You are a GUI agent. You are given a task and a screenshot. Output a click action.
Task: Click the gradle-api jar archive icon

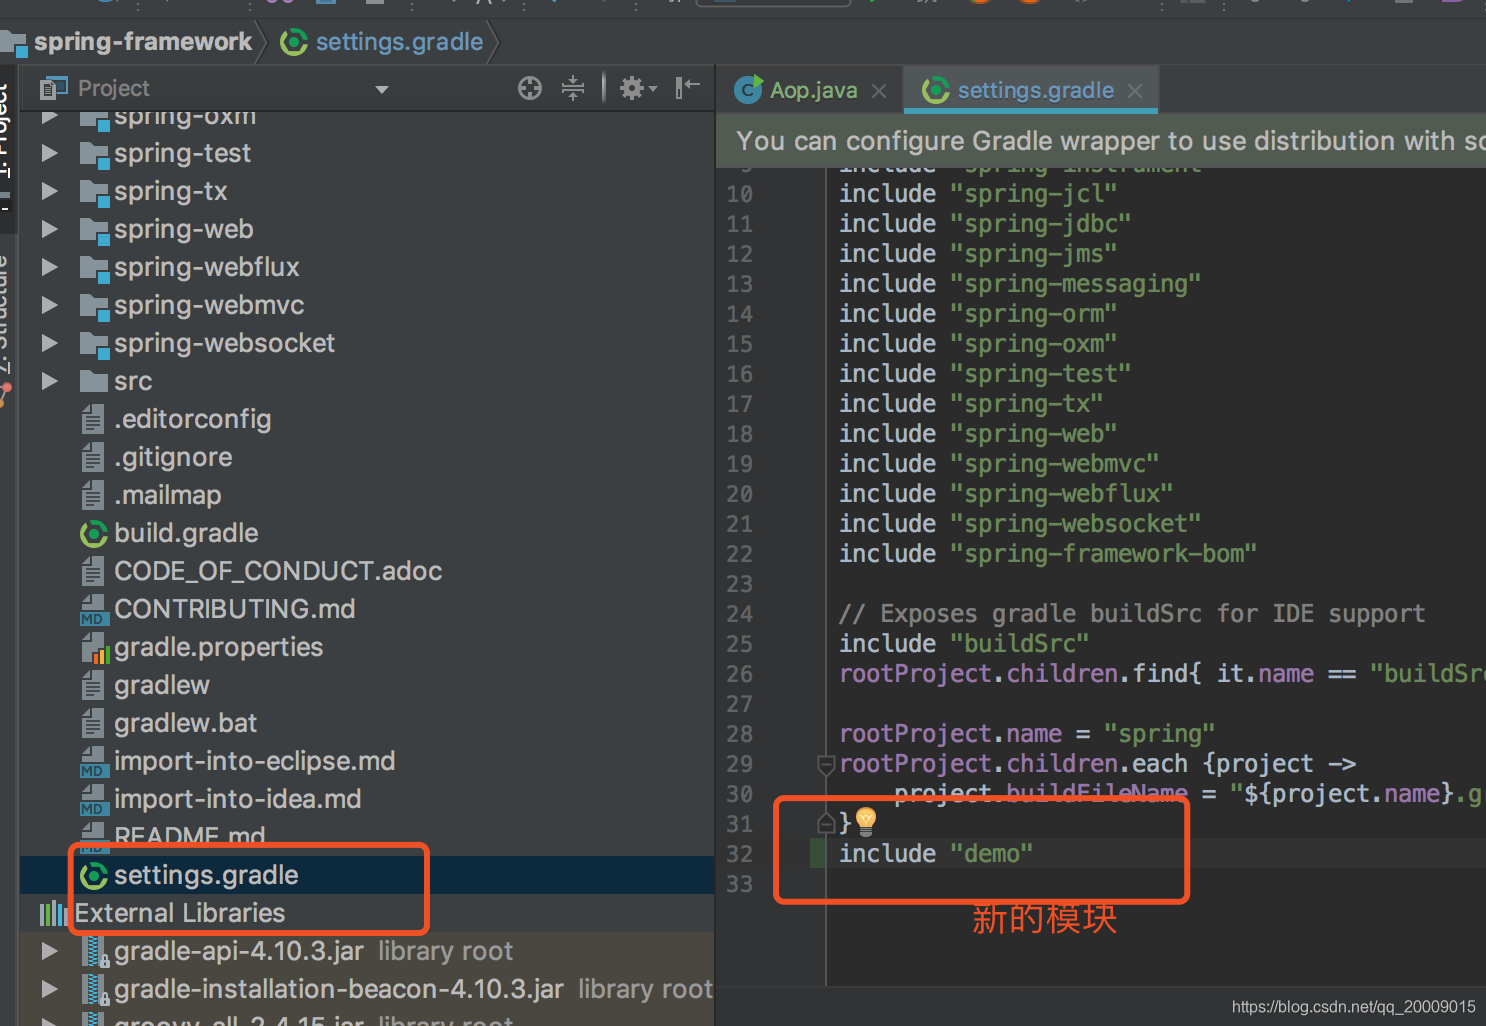[x=94, y=952]
